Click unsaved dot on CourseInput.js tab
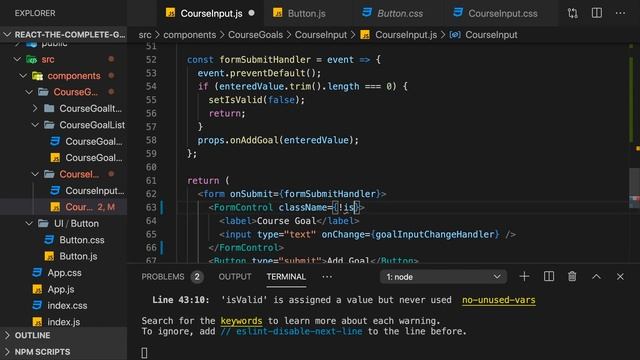640x360 pixels. (251, 13)
